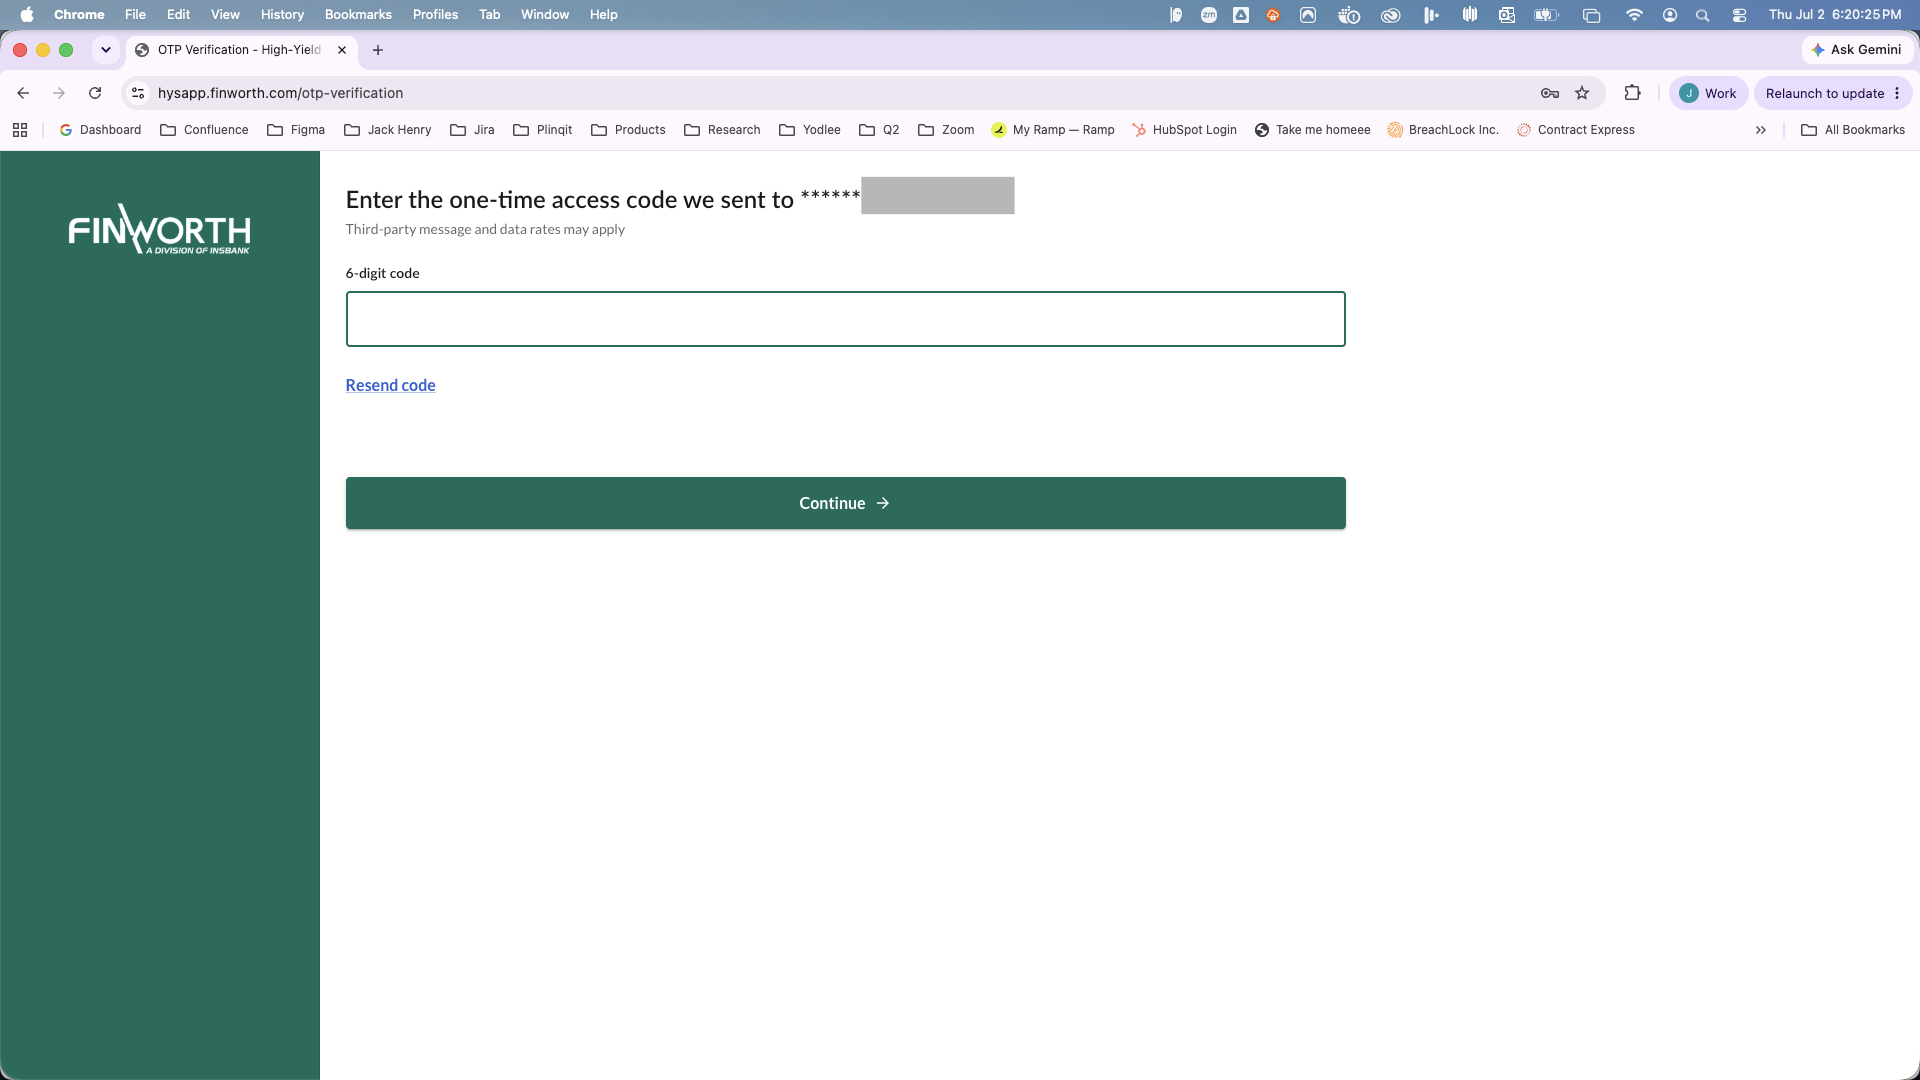Open site information icon in address bar
The height and width of the screenshot is (1080, 1920).
coord(138,93)
